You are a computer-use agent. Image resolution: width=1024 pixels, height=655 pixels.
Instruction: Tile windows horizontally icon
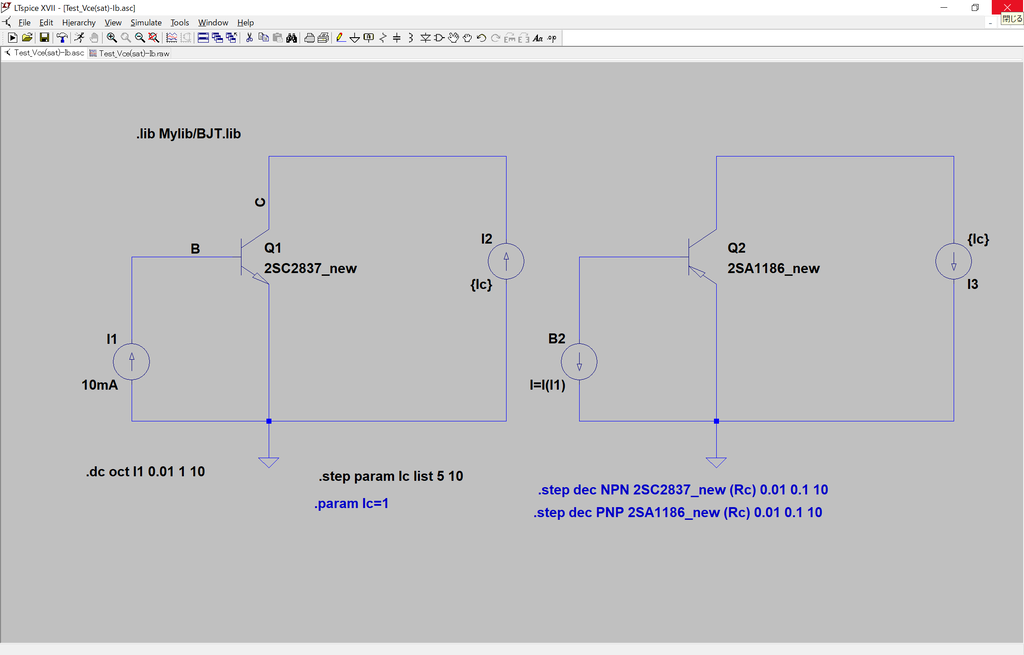click(203, 38)
